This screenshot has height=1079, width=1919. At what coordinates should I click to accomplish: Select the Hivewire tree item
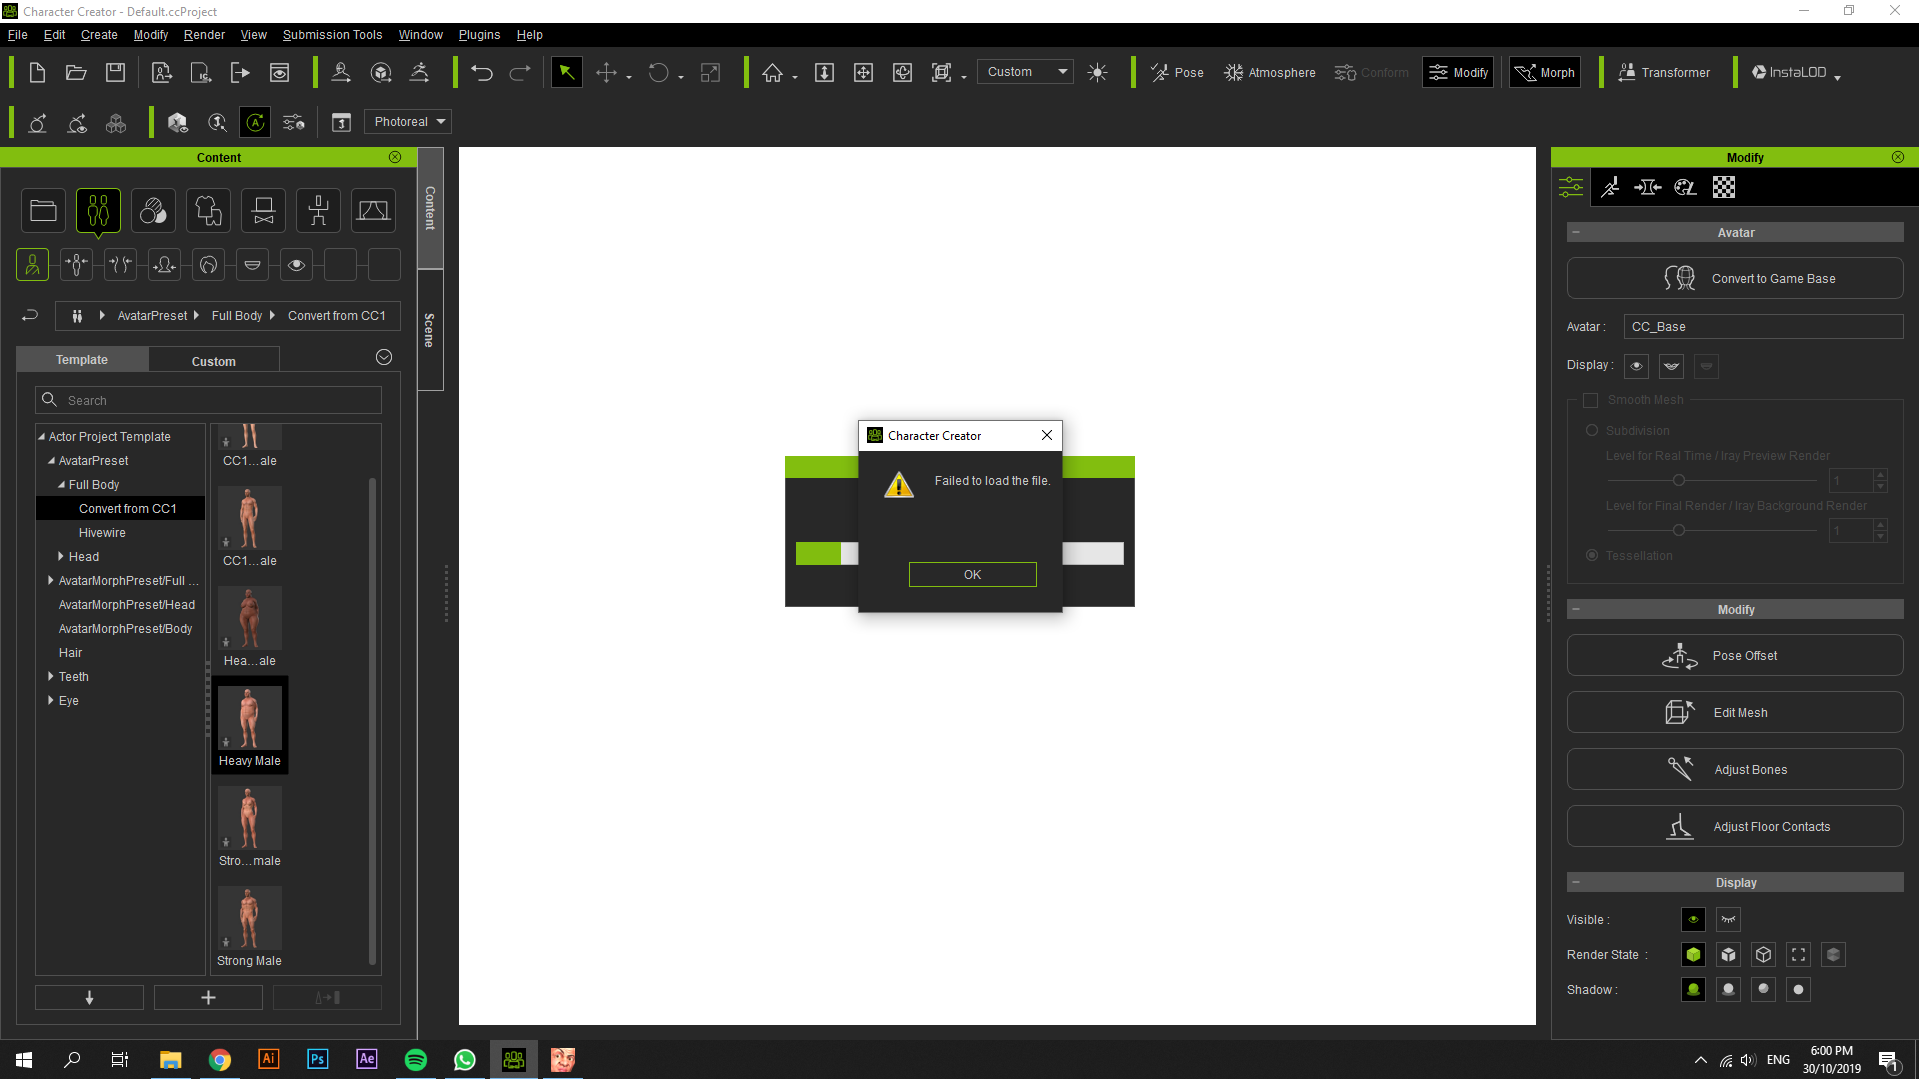pos(102,533)
